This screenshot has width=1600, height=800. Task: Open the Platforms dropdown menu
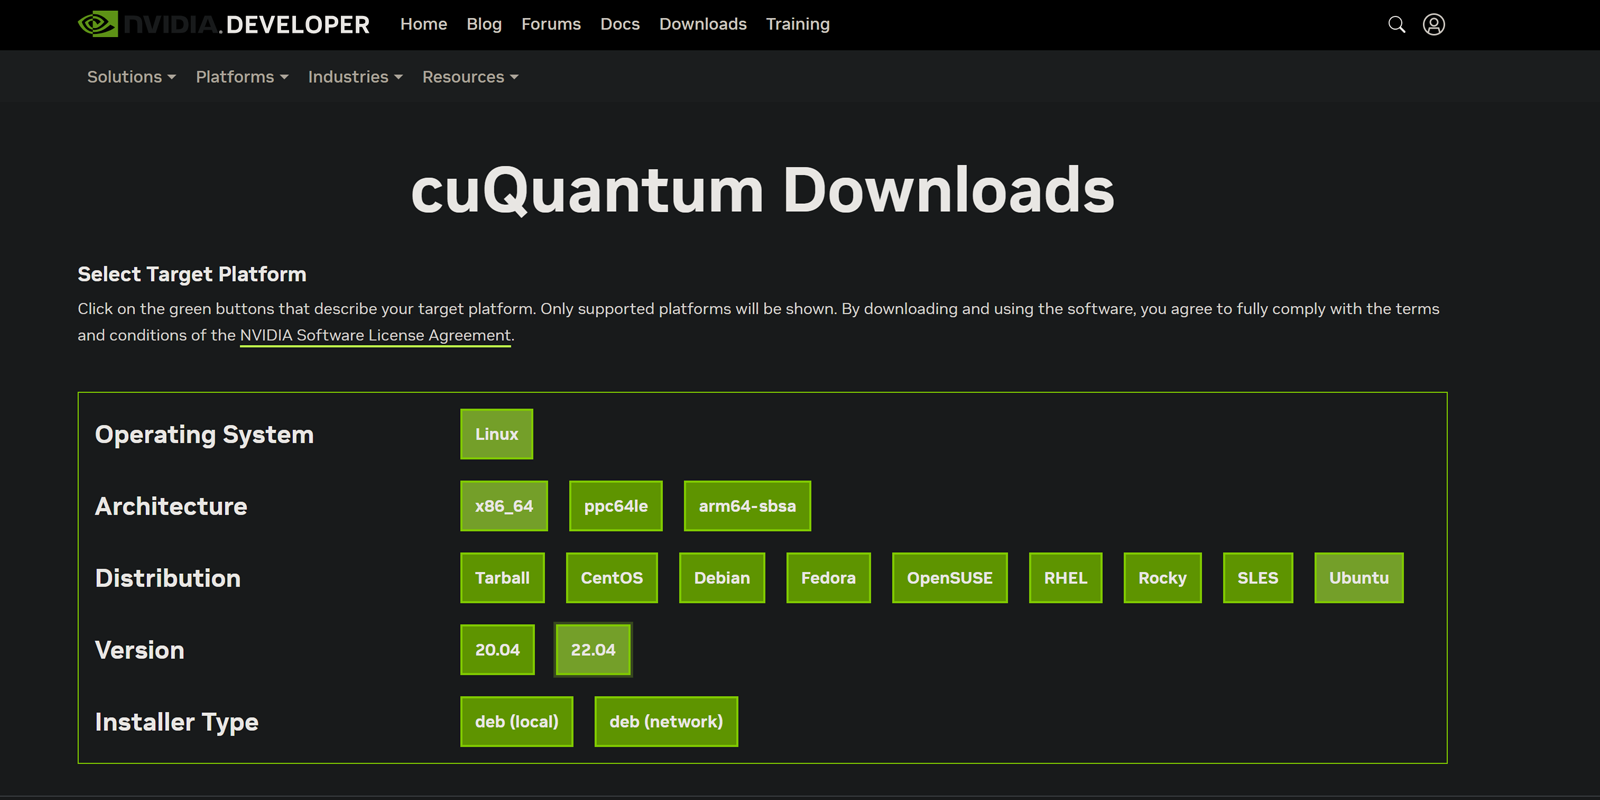point(241,77)
